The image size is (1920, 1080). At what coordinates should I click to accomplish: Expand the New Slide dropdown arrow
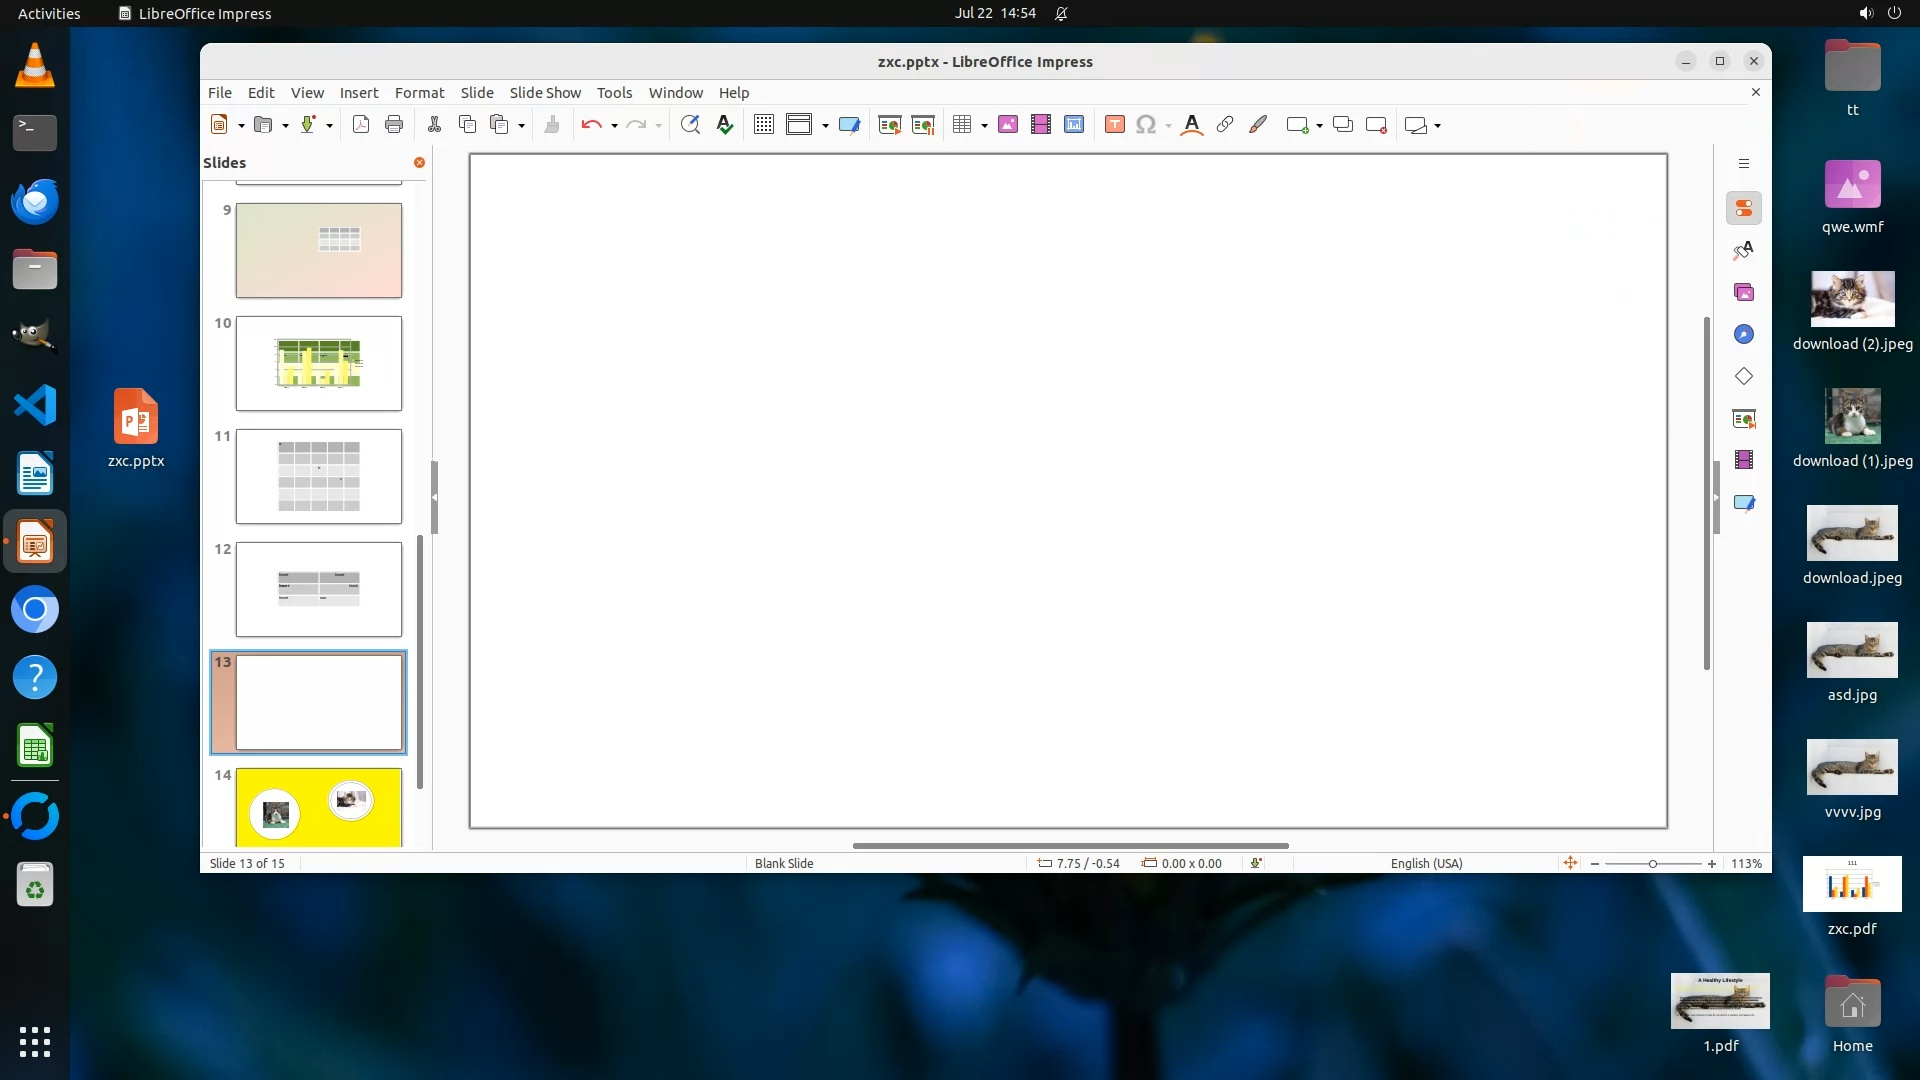click(1320, 126)
